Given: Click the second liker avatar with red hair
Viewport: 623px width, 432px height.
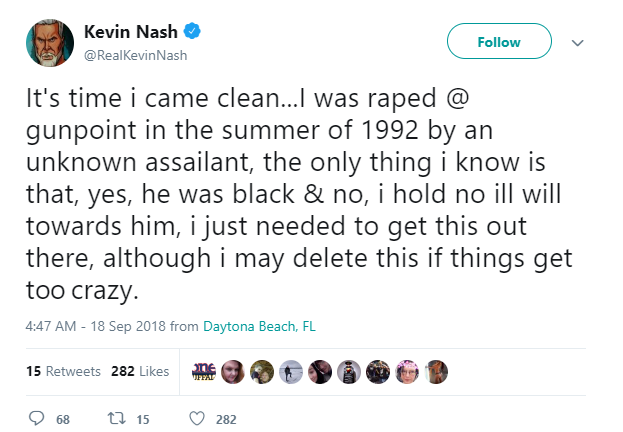Looking at the screenshot, I should [x=233, y=372].
